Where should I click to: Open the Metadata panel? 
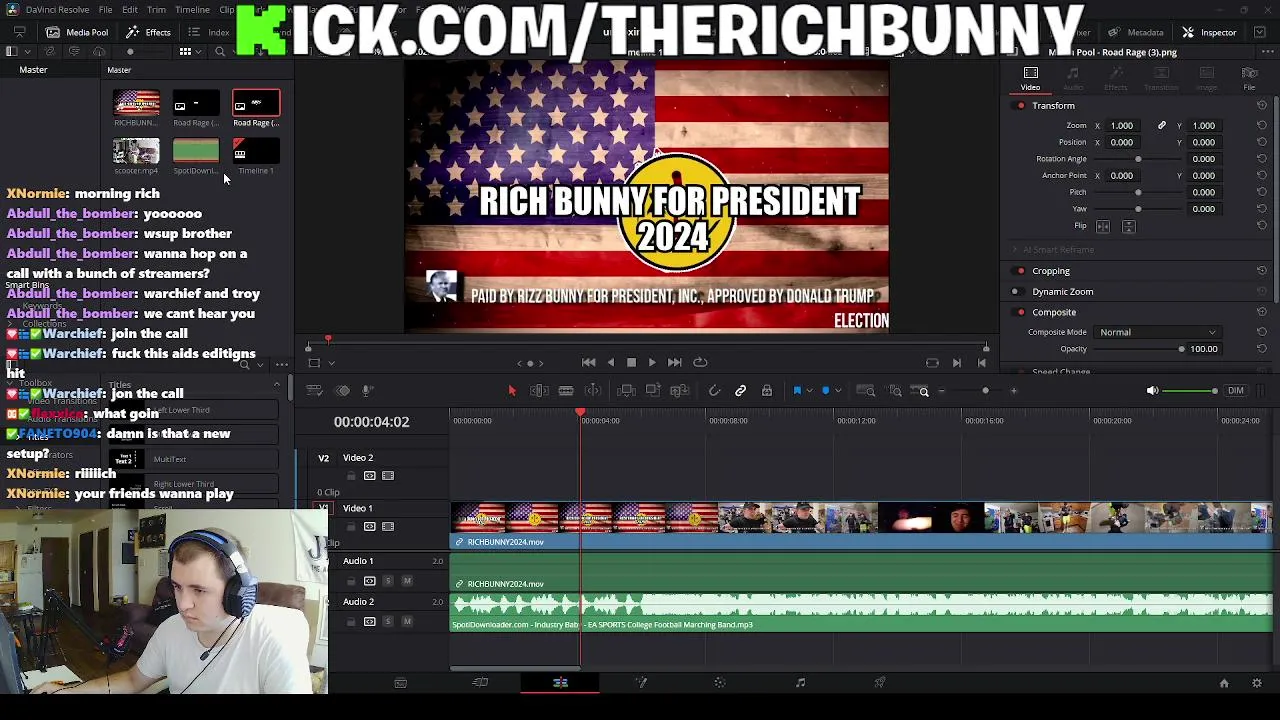[1135, 32]
